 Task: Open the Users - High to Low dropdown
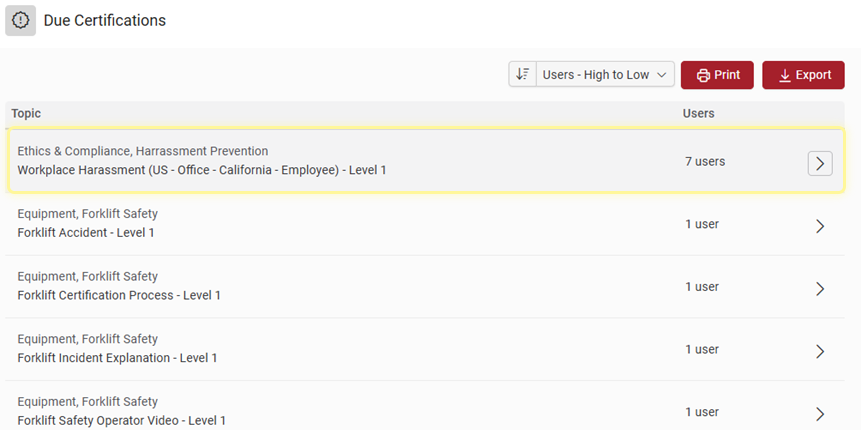[x=605, y=75]
